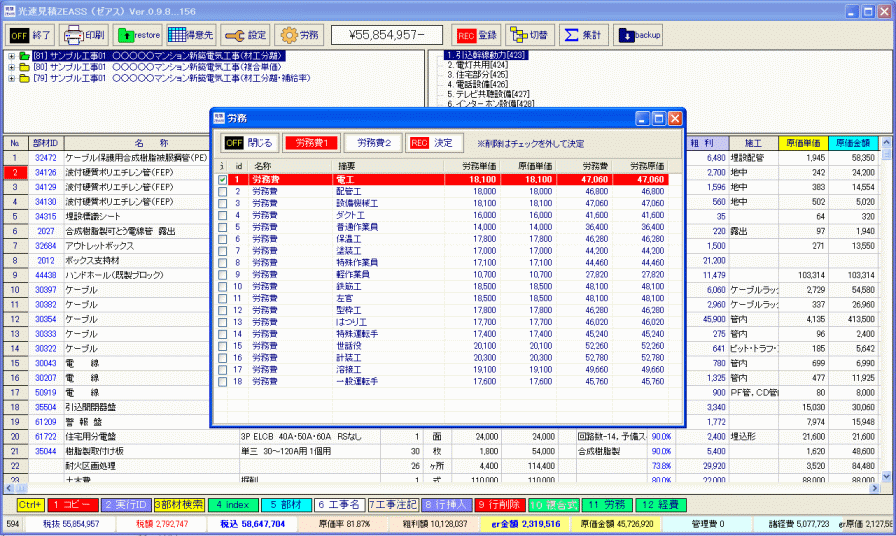896x536 pixels.
Task: Check the ダクト工 row checkbox
Action: (222, 215)
